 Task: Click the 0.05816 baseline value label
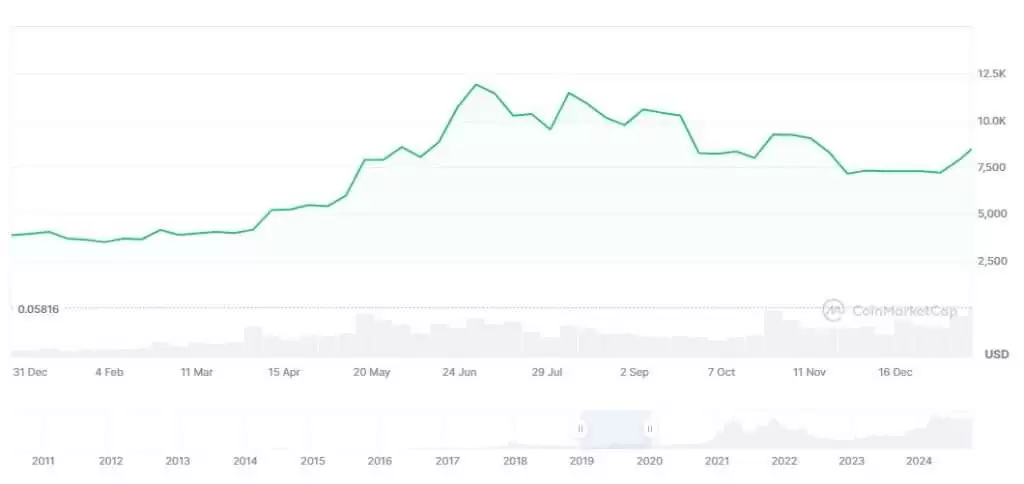tap(38, 309)
